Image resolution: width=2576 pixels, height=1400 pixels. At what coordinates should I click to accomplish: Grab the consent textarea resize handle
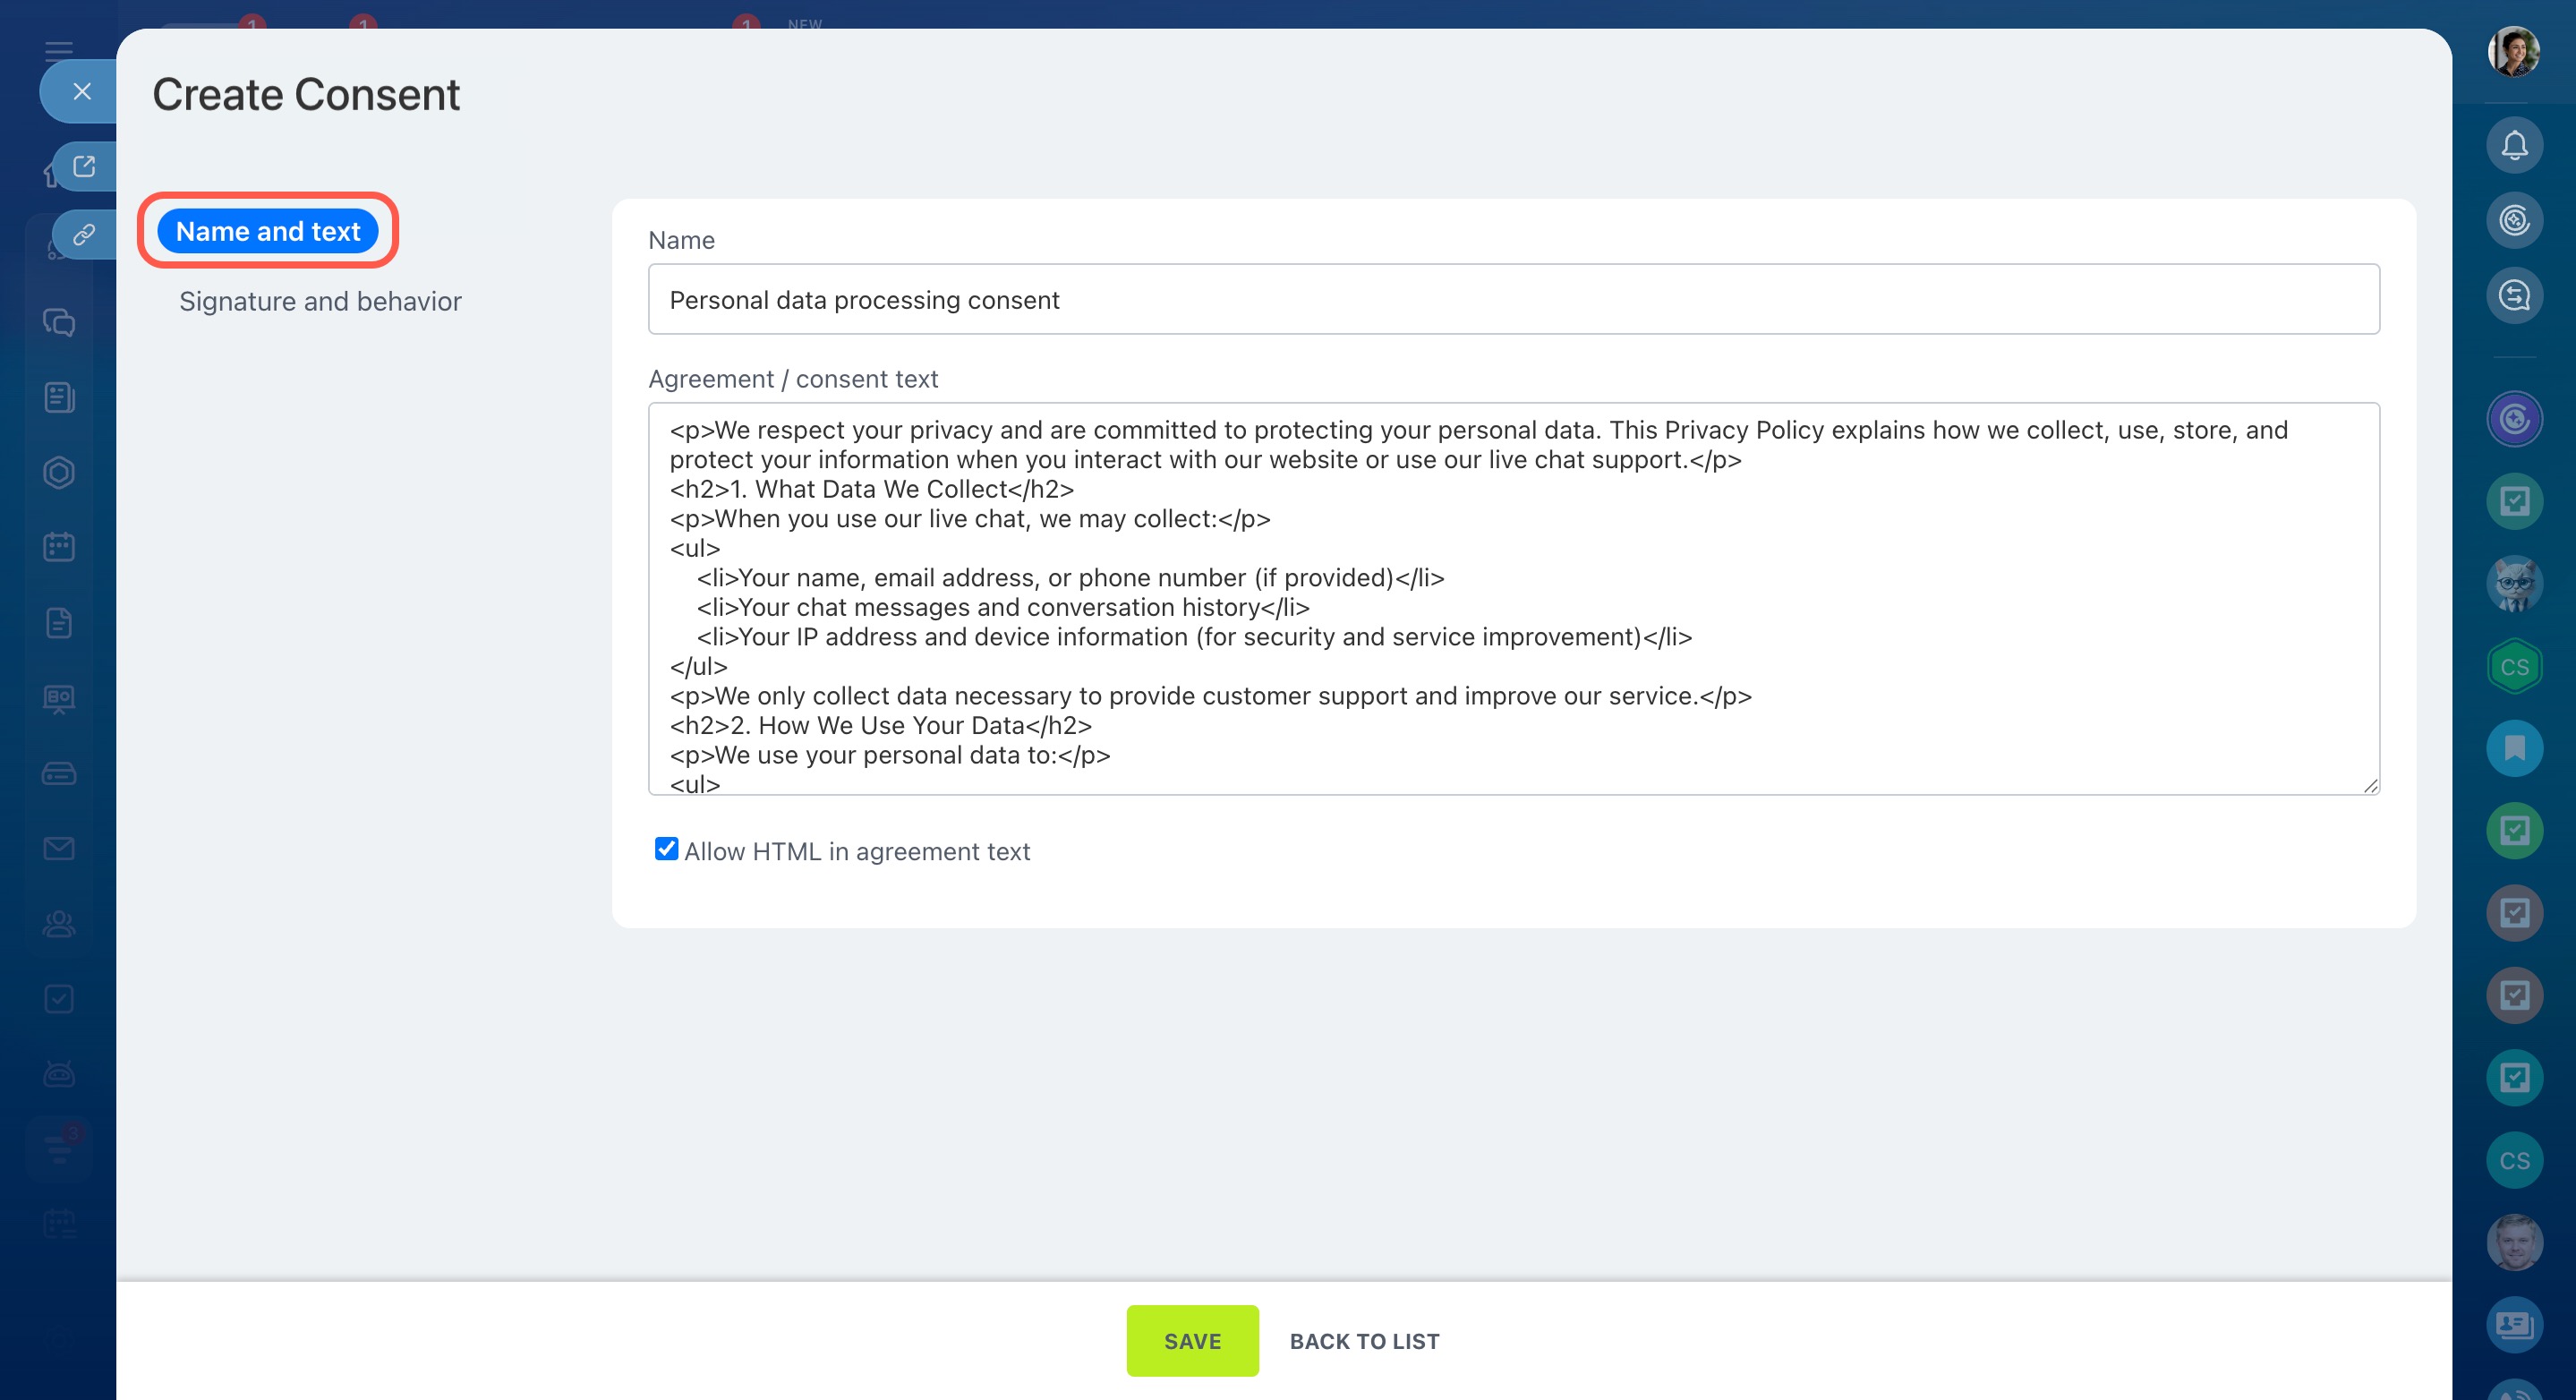tap(2370, 786)
